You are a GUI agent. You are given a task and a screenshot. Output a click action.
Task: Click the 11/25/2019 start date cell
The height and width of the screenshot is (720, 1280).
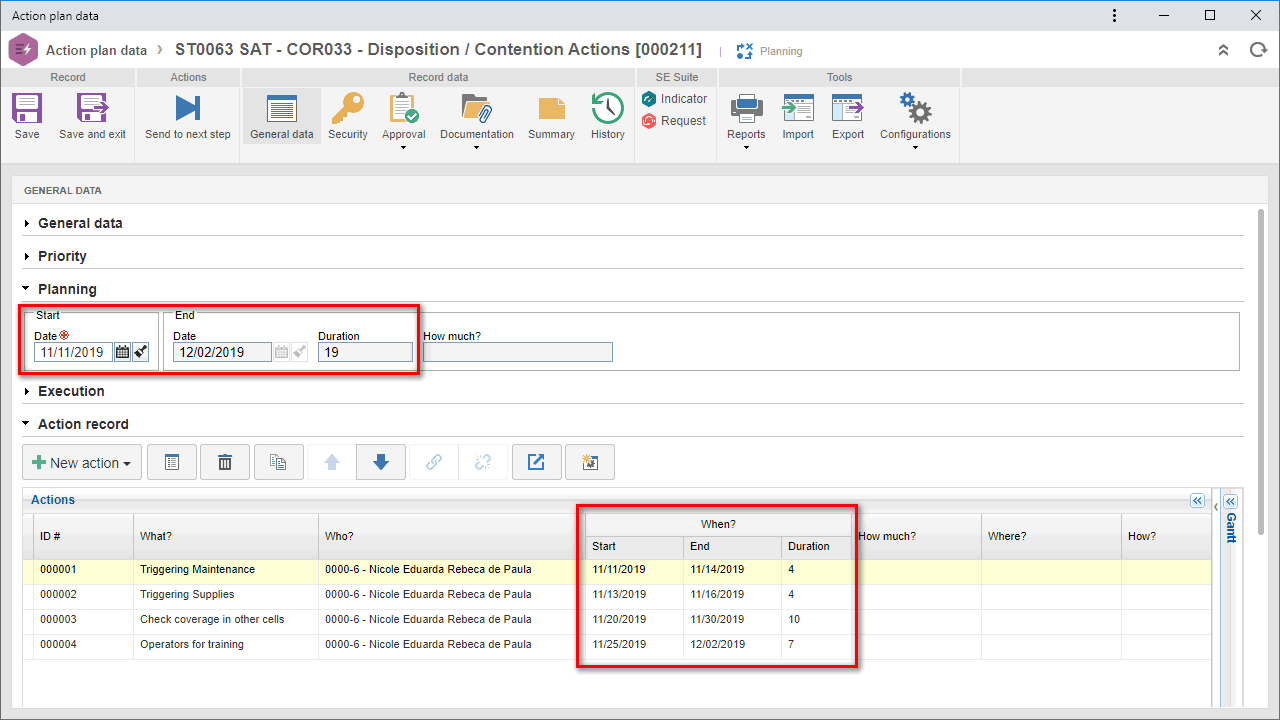click(x=634, y=645)
